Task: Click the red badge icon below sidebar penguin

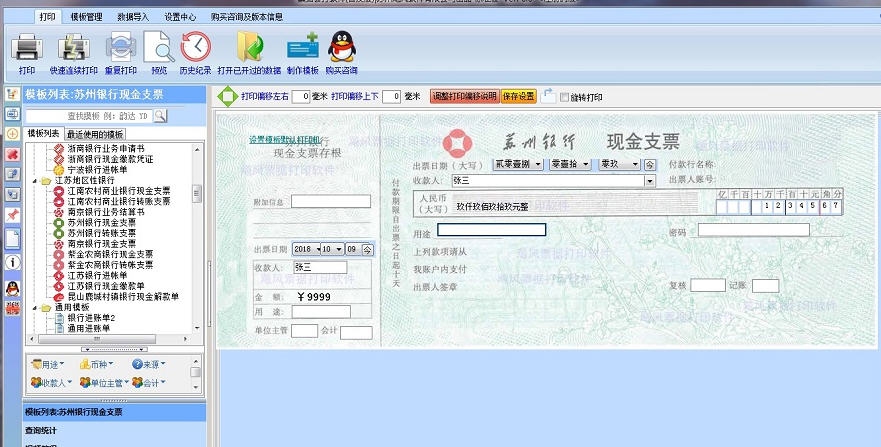Action: [12, 308]
